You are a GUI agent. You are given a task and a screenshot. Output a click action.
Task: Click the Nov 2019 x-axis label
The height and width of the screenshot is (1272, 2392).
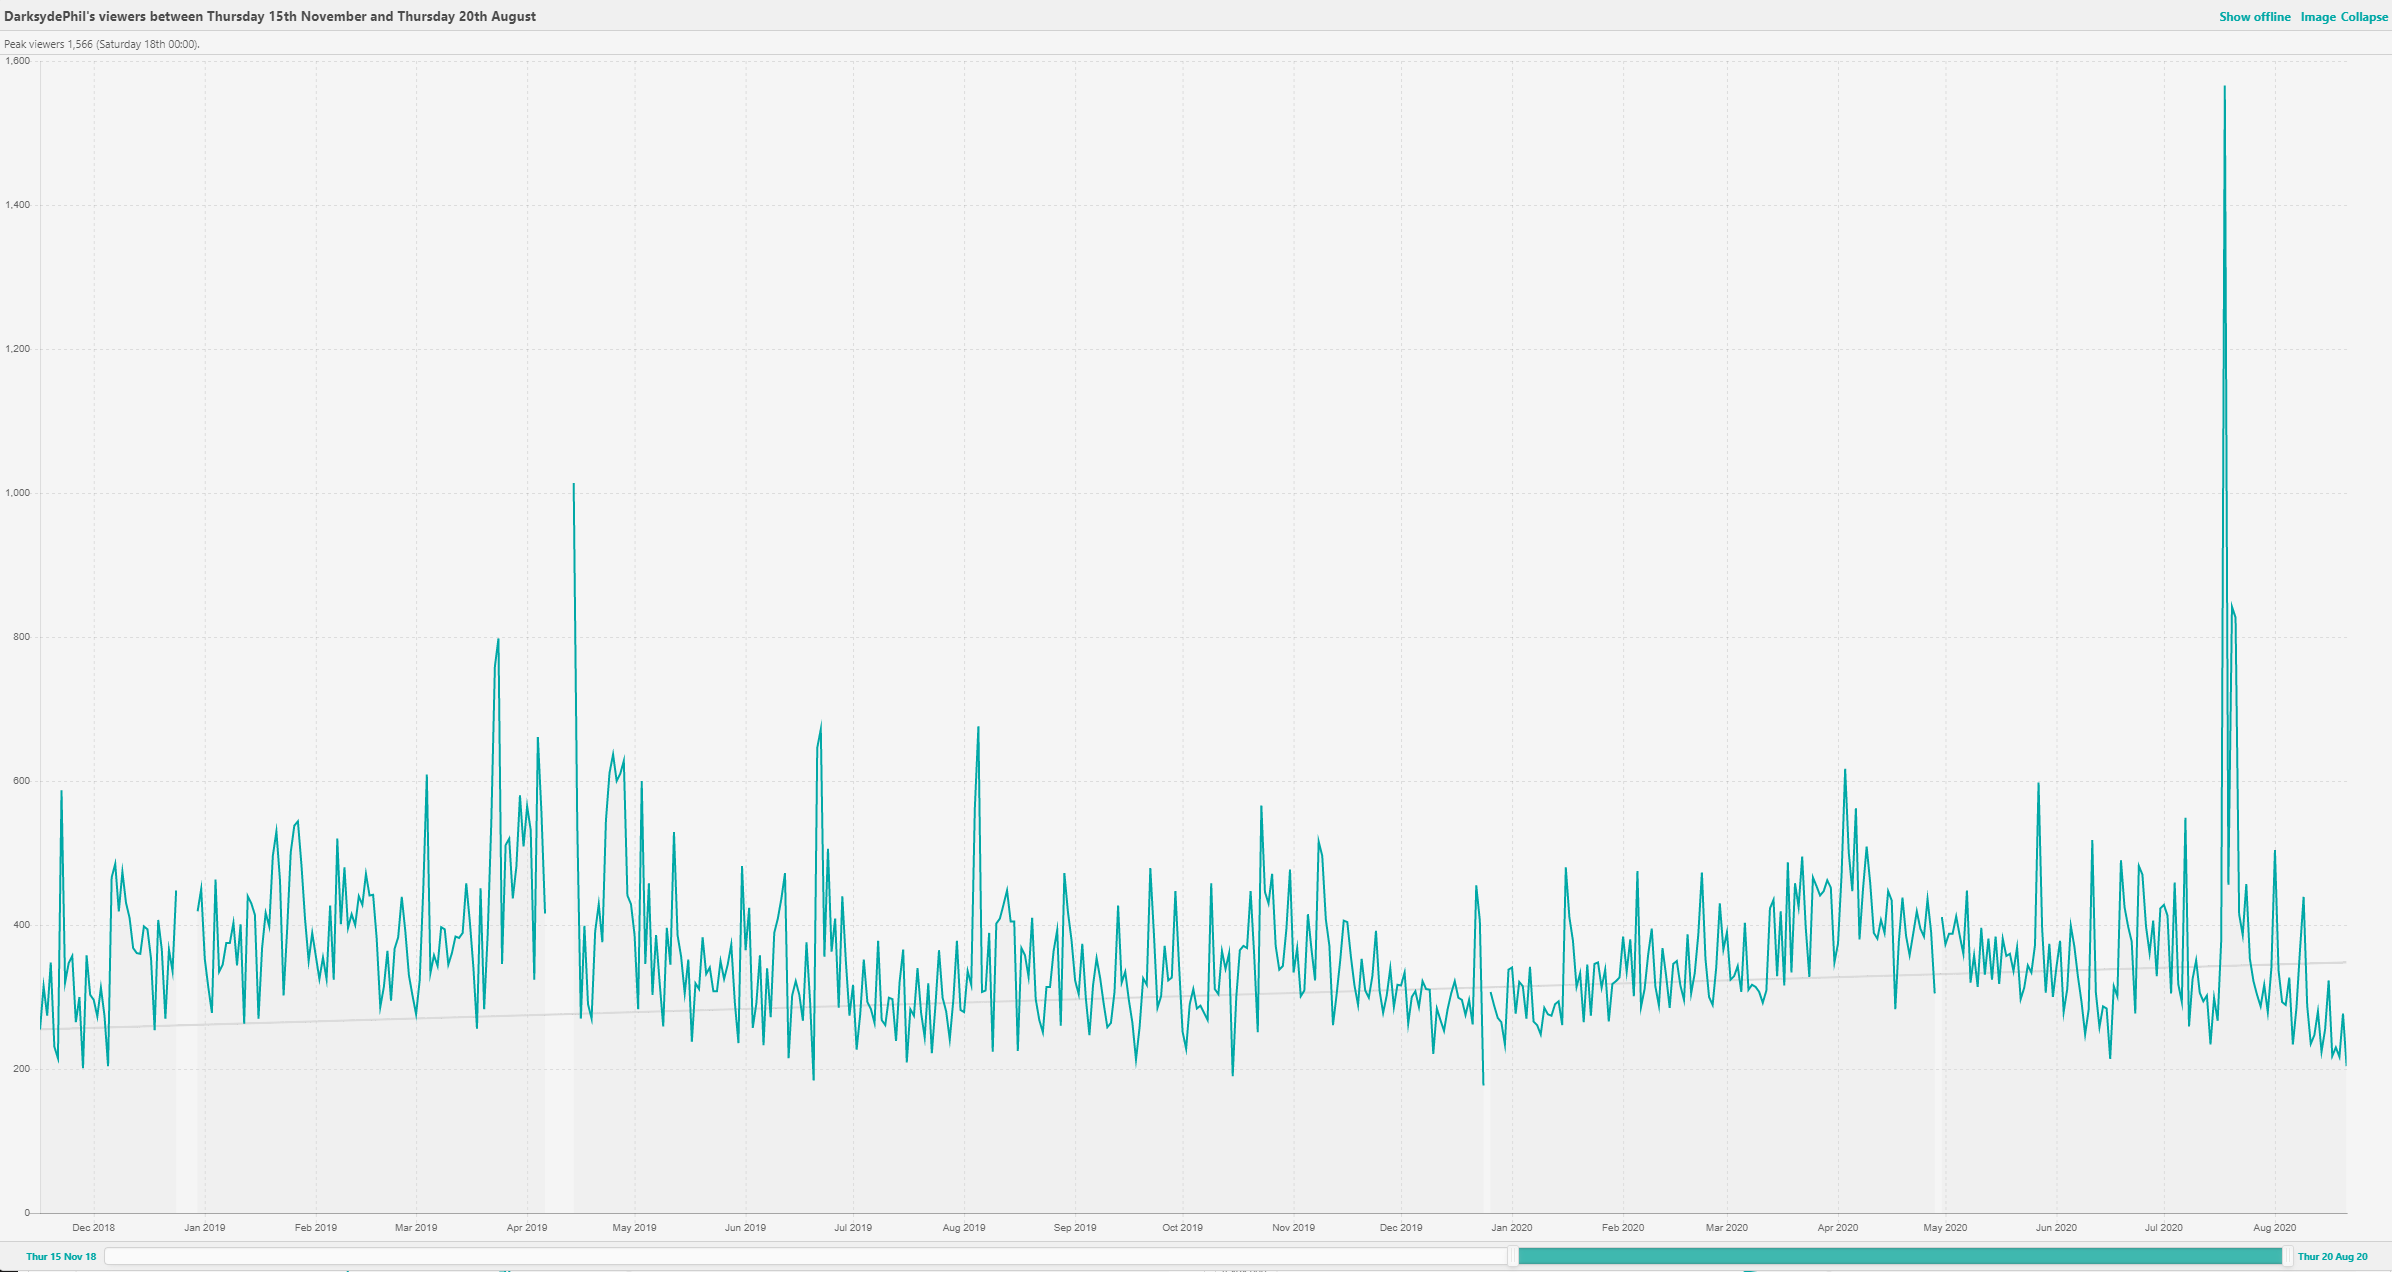[1293, 1228]
